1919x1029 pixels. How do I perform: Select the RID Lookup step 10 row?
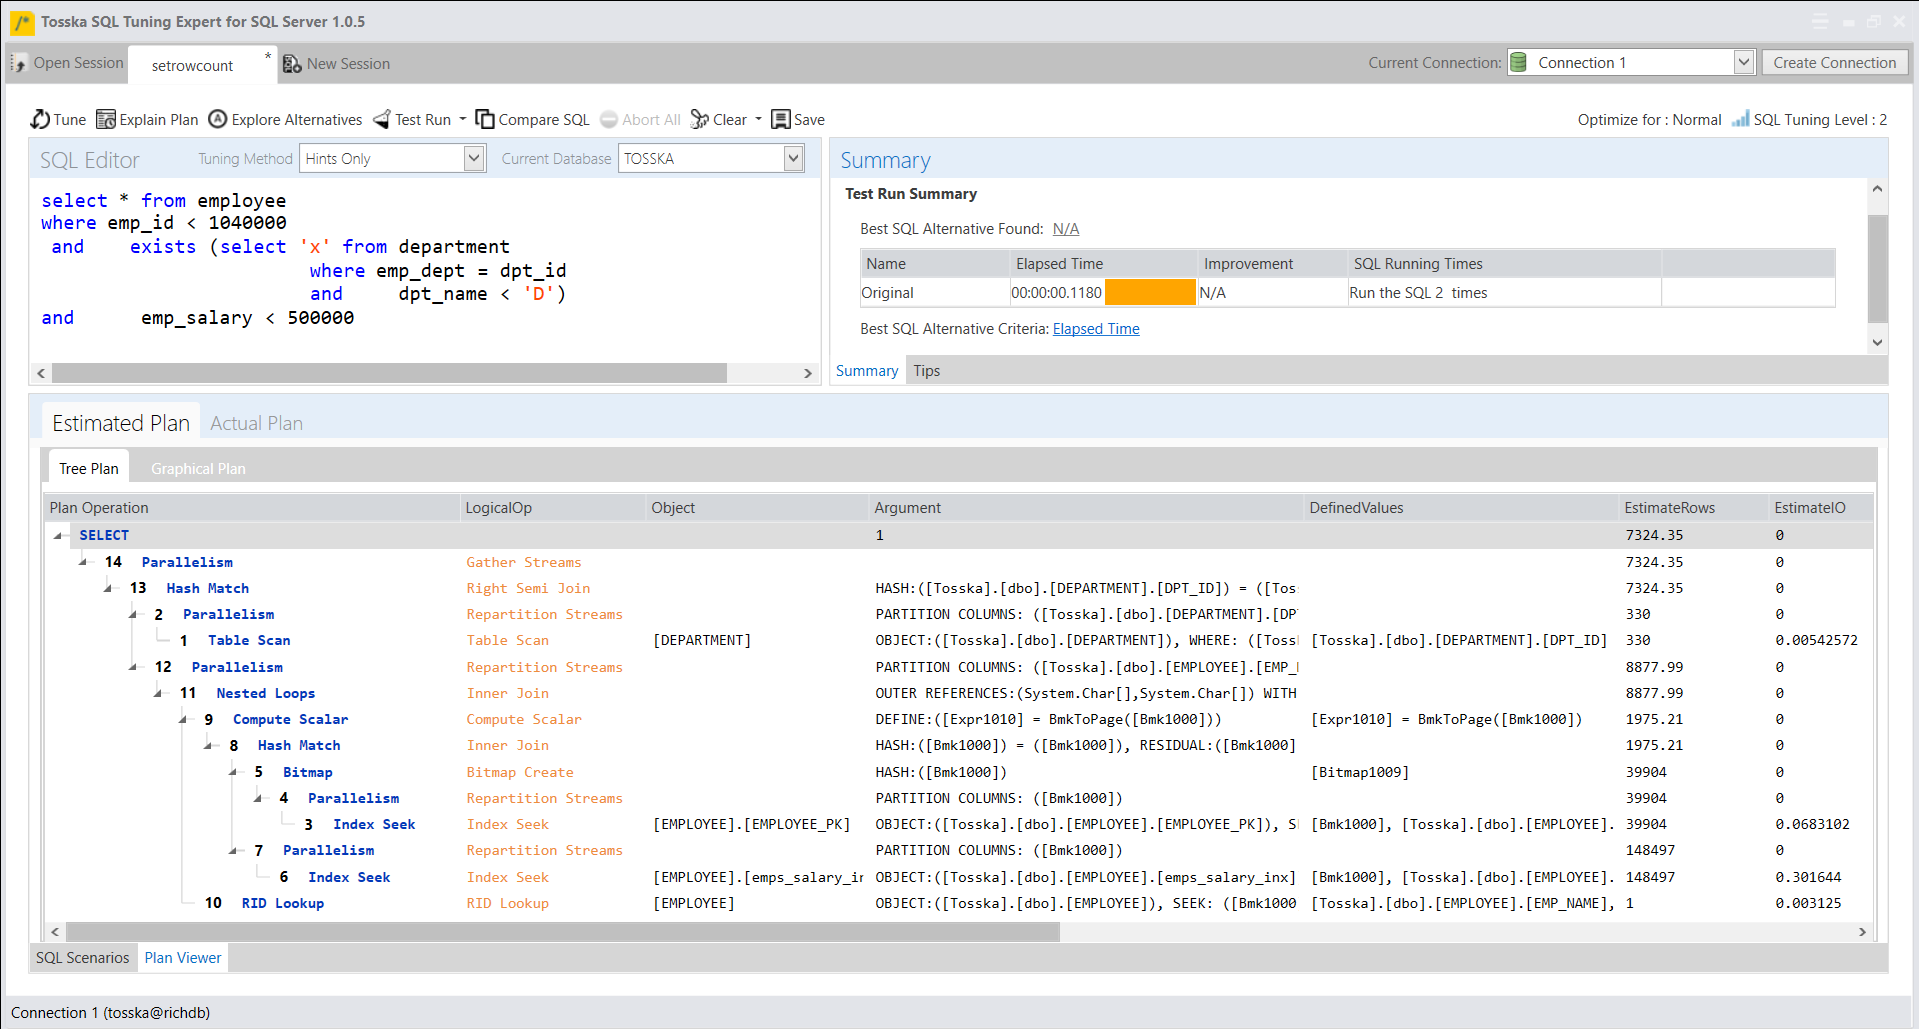(958, 903)
